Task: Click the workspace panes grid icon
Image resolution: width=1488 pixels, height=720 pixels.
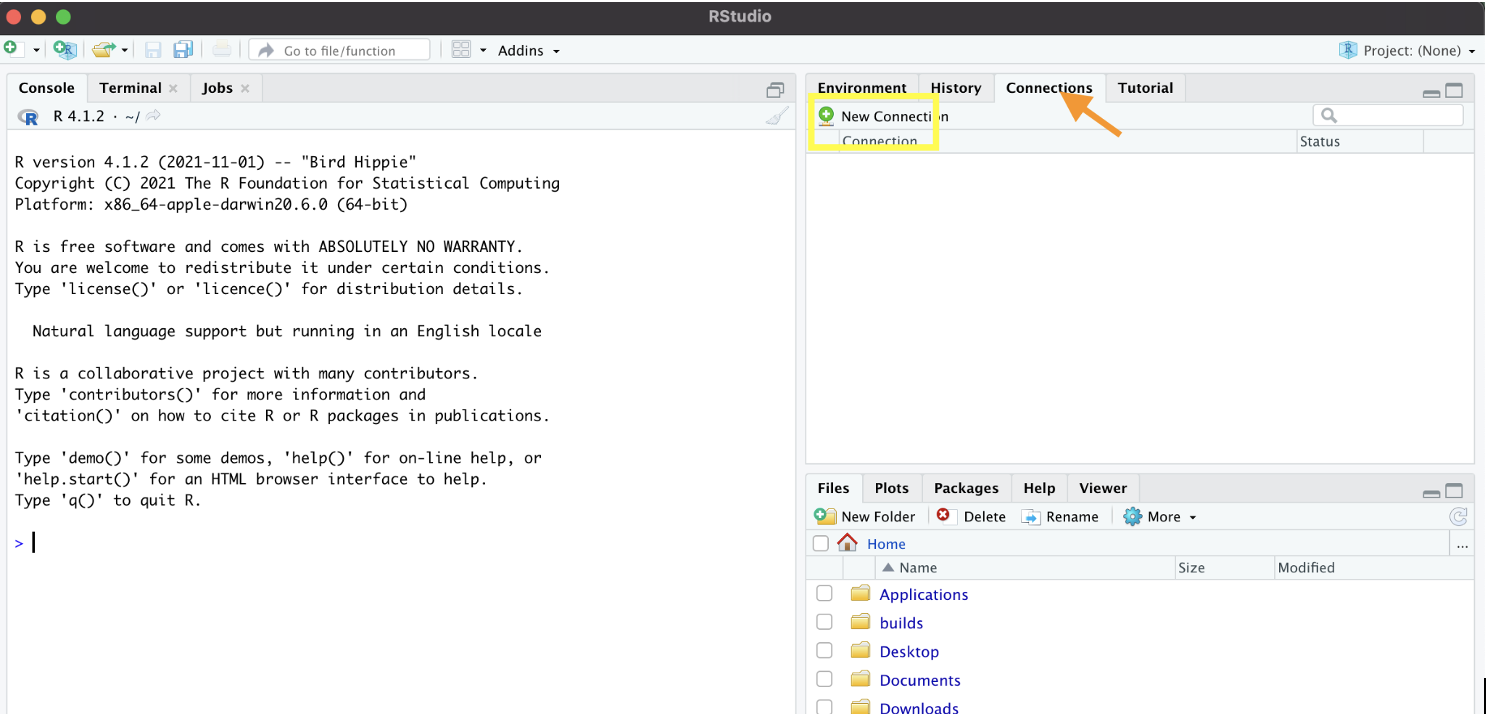Action: click(x=461, y=50)
